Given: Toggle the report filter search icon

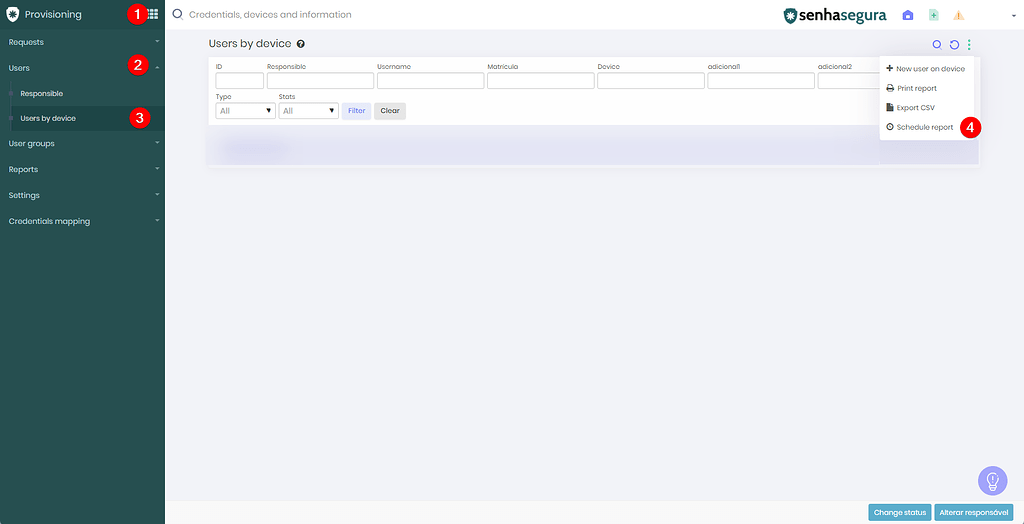Looking at the screenshot, I should tap(937, 44).
